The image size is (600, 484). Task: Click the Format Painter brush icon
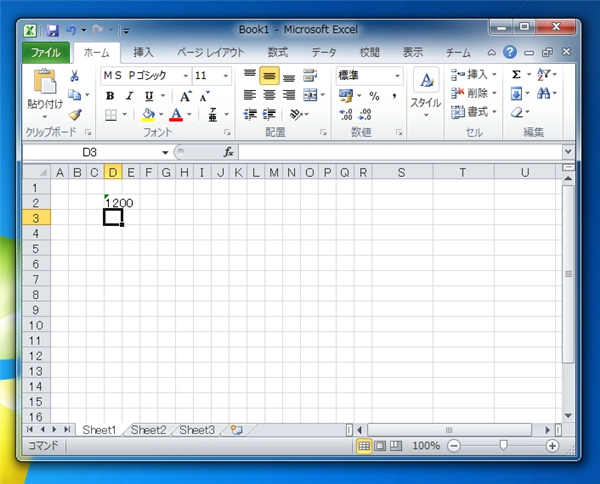[75, 114]
